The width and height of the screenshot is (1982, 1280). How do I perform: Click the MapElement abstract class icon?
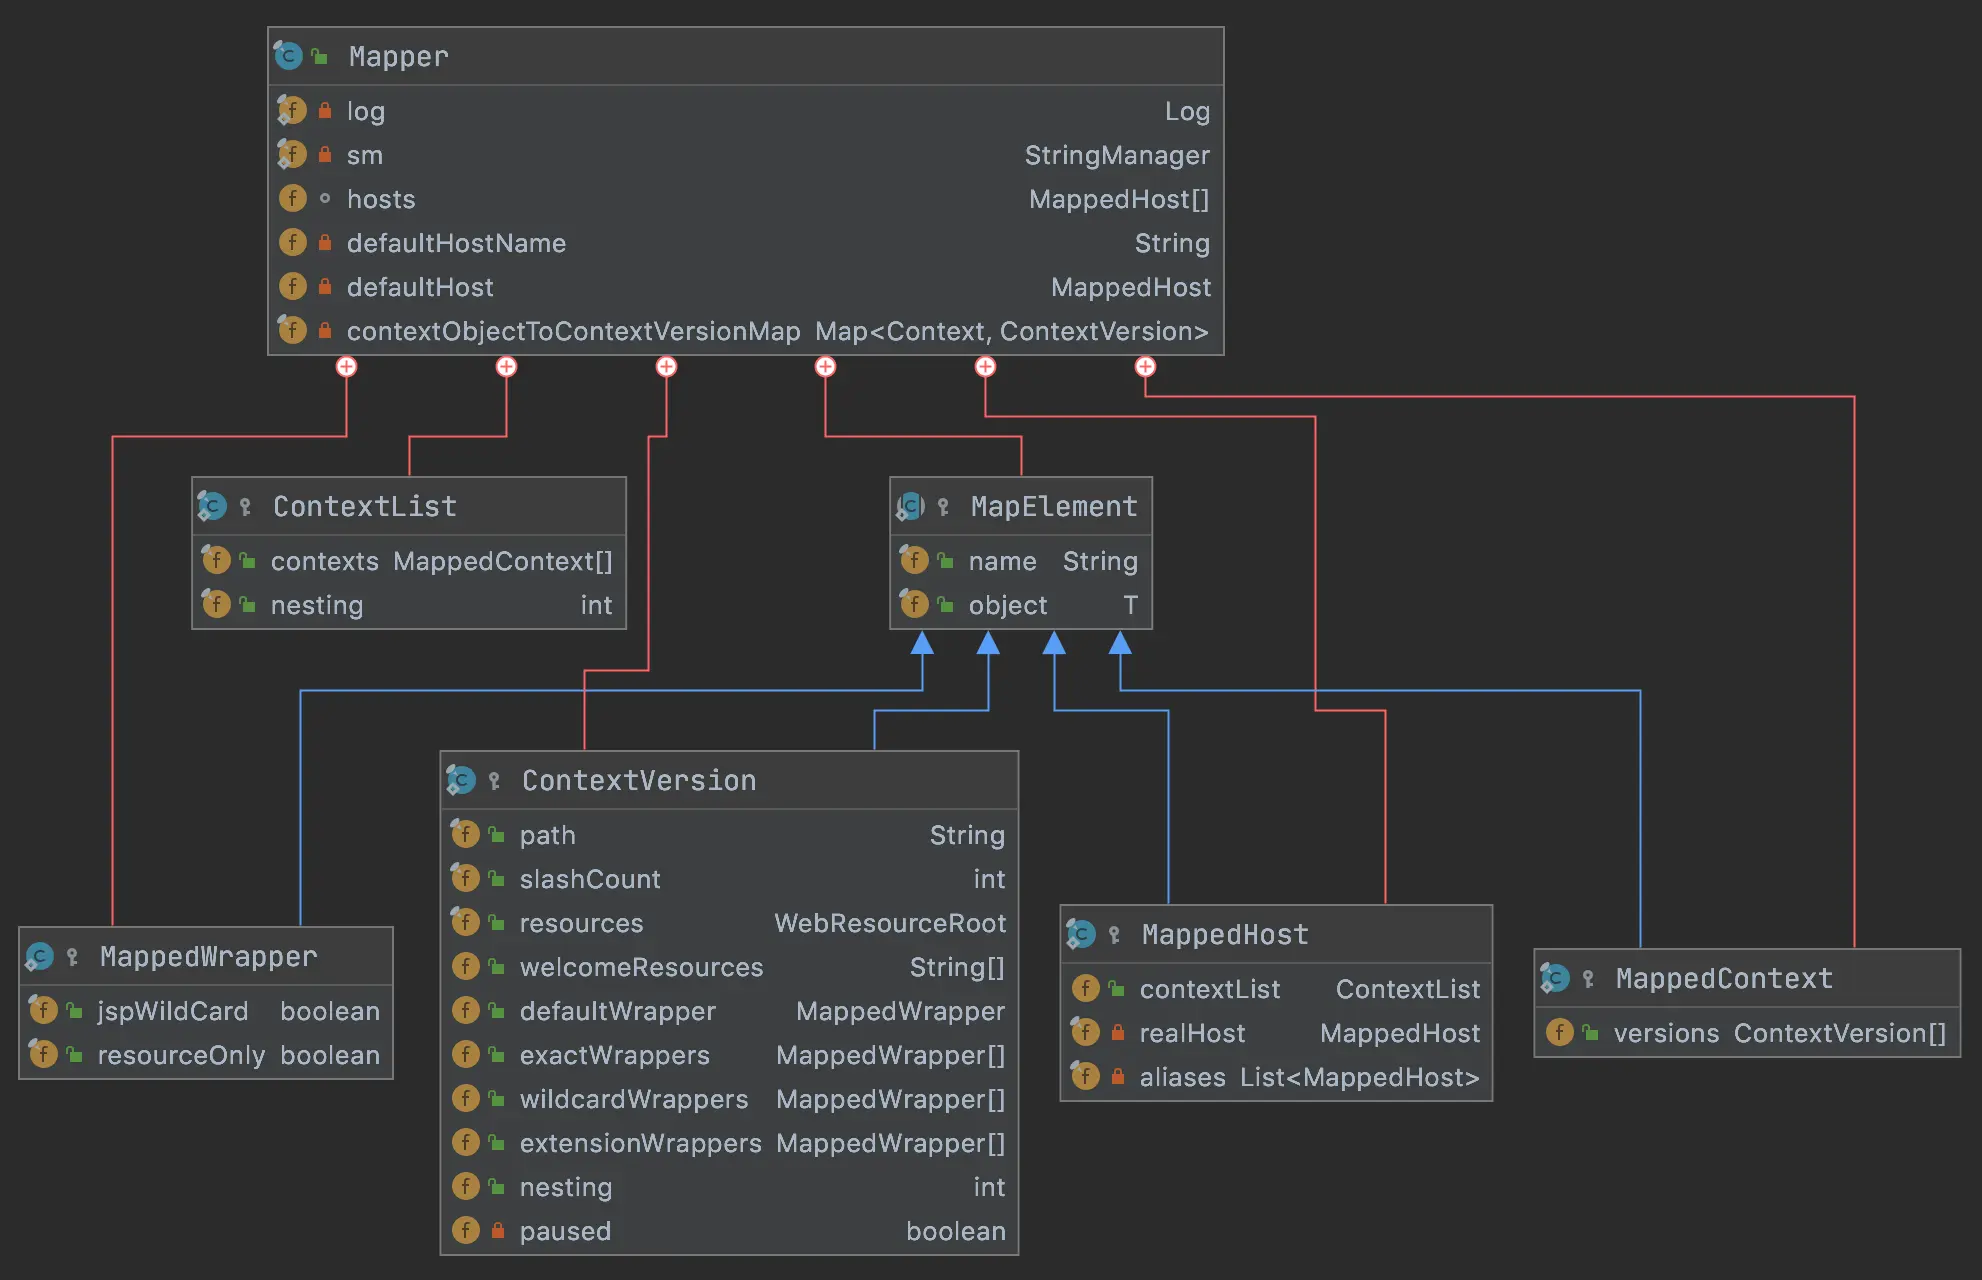point(910,506)
